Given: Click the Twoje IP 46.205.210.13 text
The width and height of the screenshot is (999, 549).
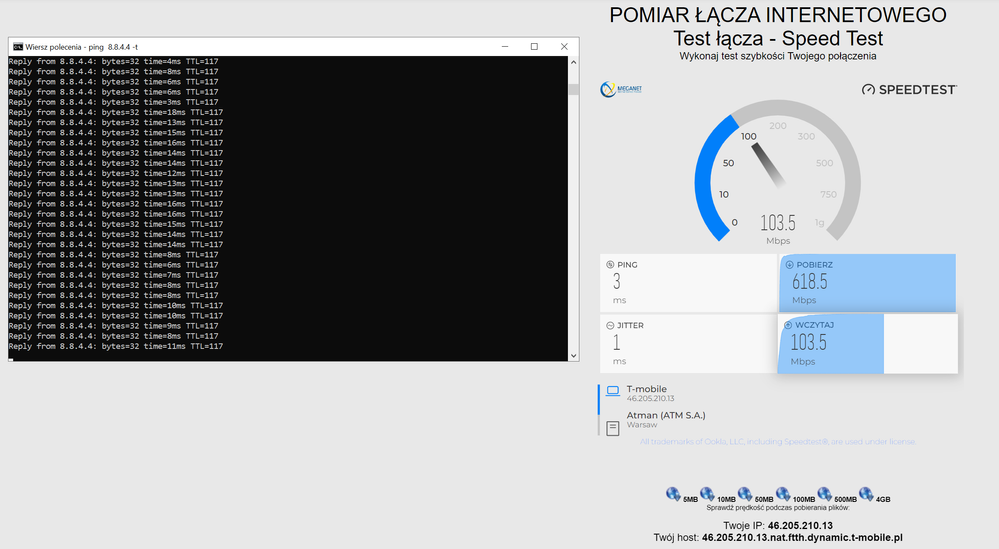Looking at the screenshot, I should tap(778, 525).
